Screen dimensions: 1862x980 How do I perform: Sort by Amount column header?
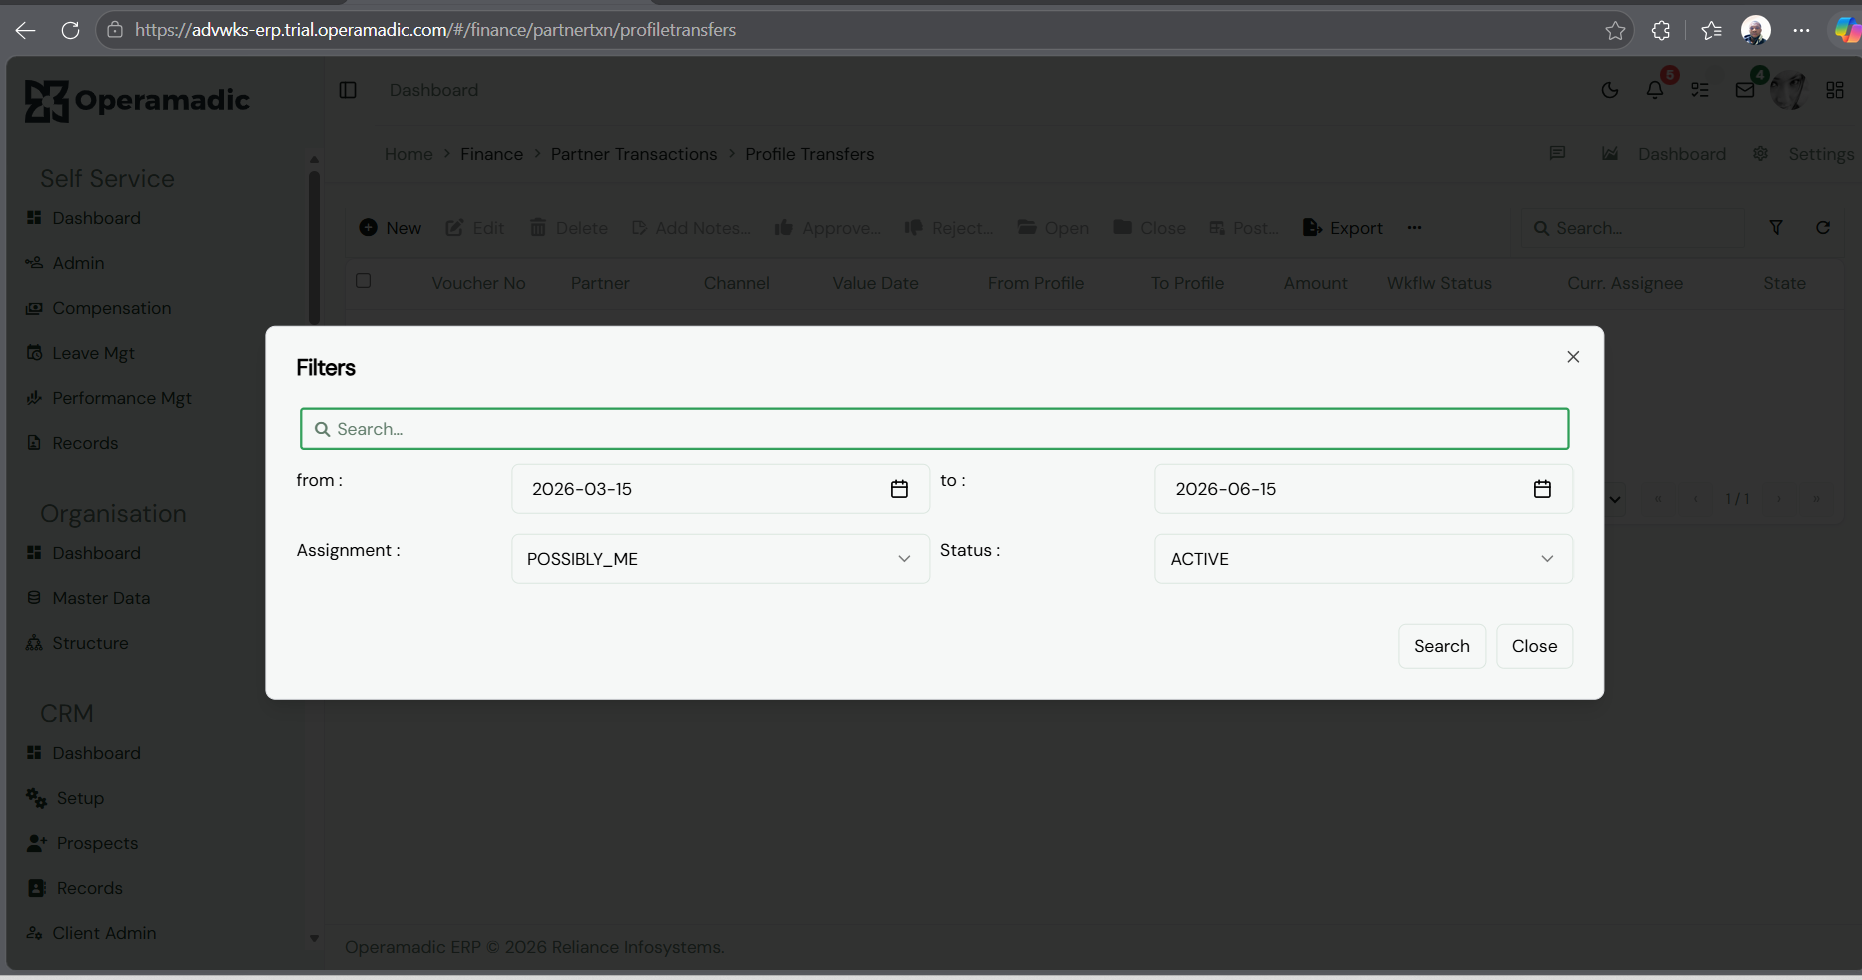[1315, 283]
